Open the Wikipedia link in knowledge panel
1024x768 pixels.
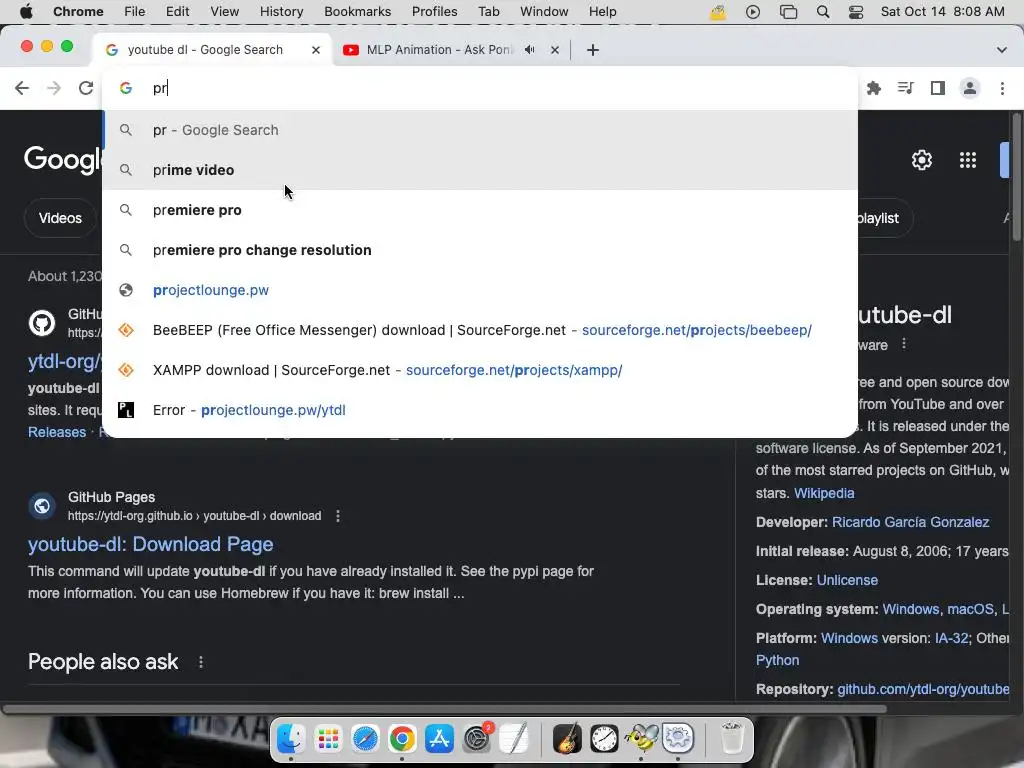[824, 493]
